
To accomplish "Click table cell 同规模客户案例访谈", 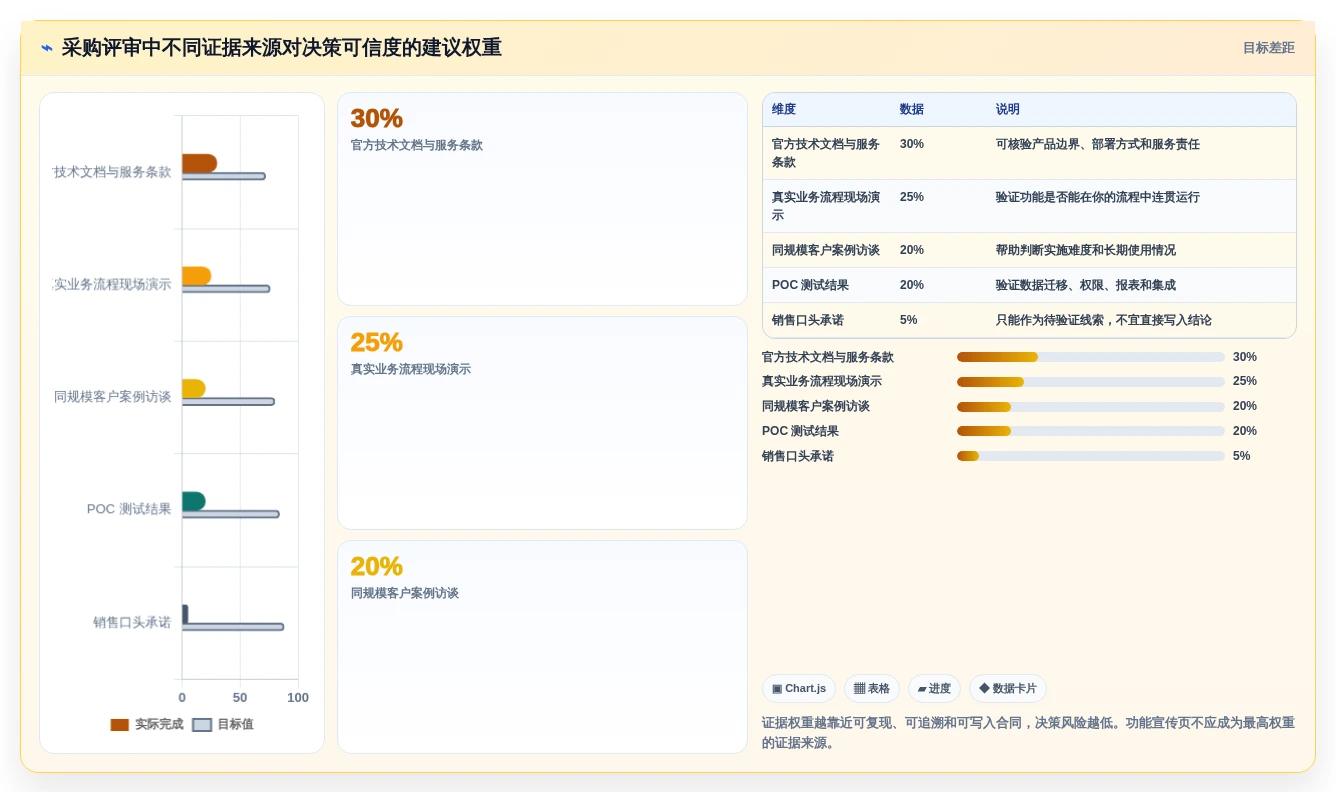I will 826,250.
